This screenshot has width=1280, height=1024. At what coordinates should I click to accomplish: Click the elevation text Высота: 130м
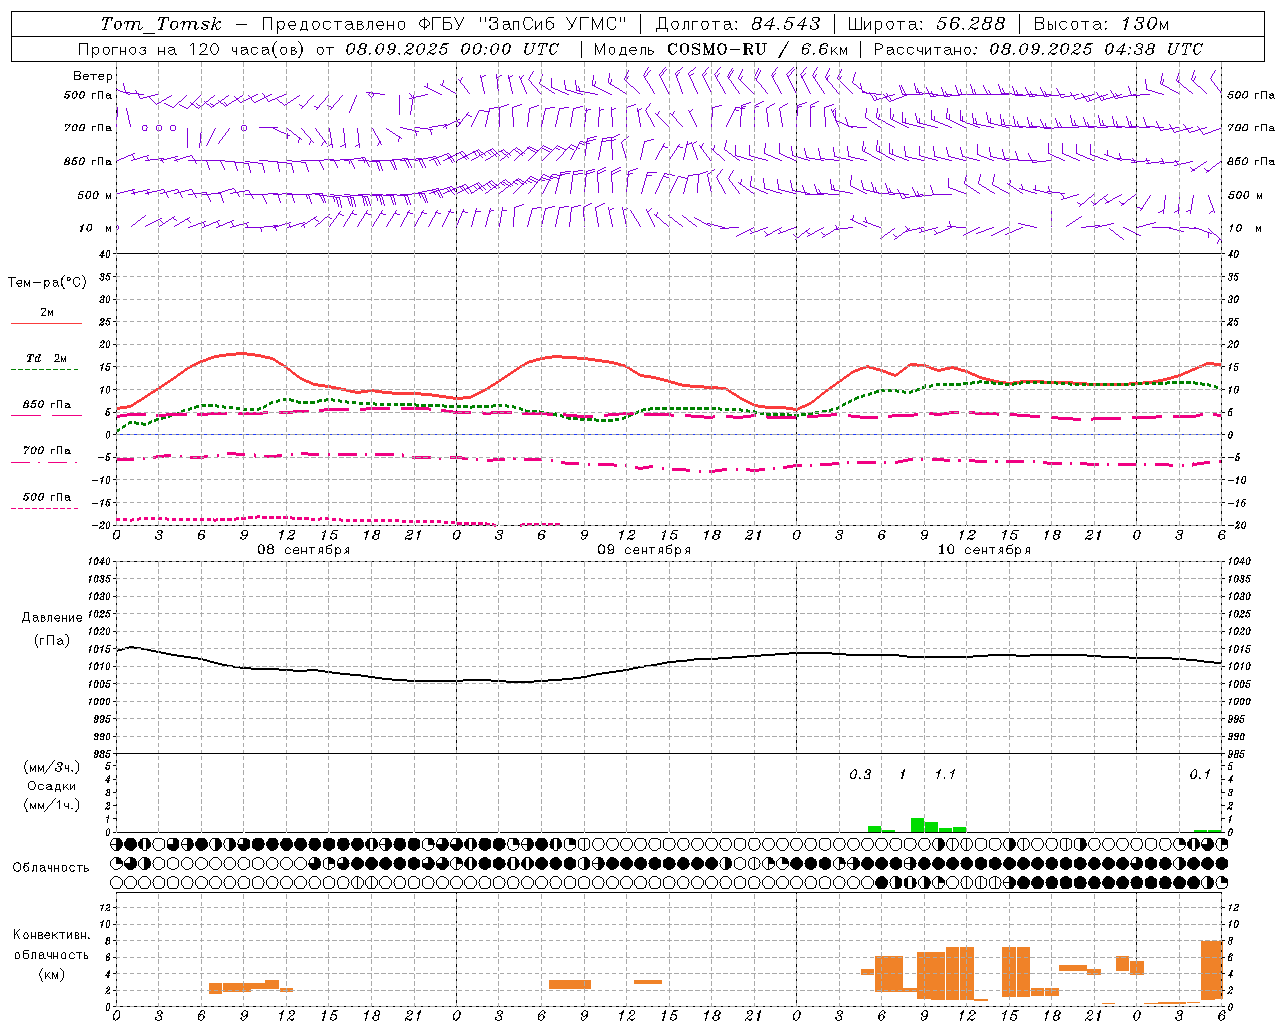pyautogui.click(x=1101, y=24)
